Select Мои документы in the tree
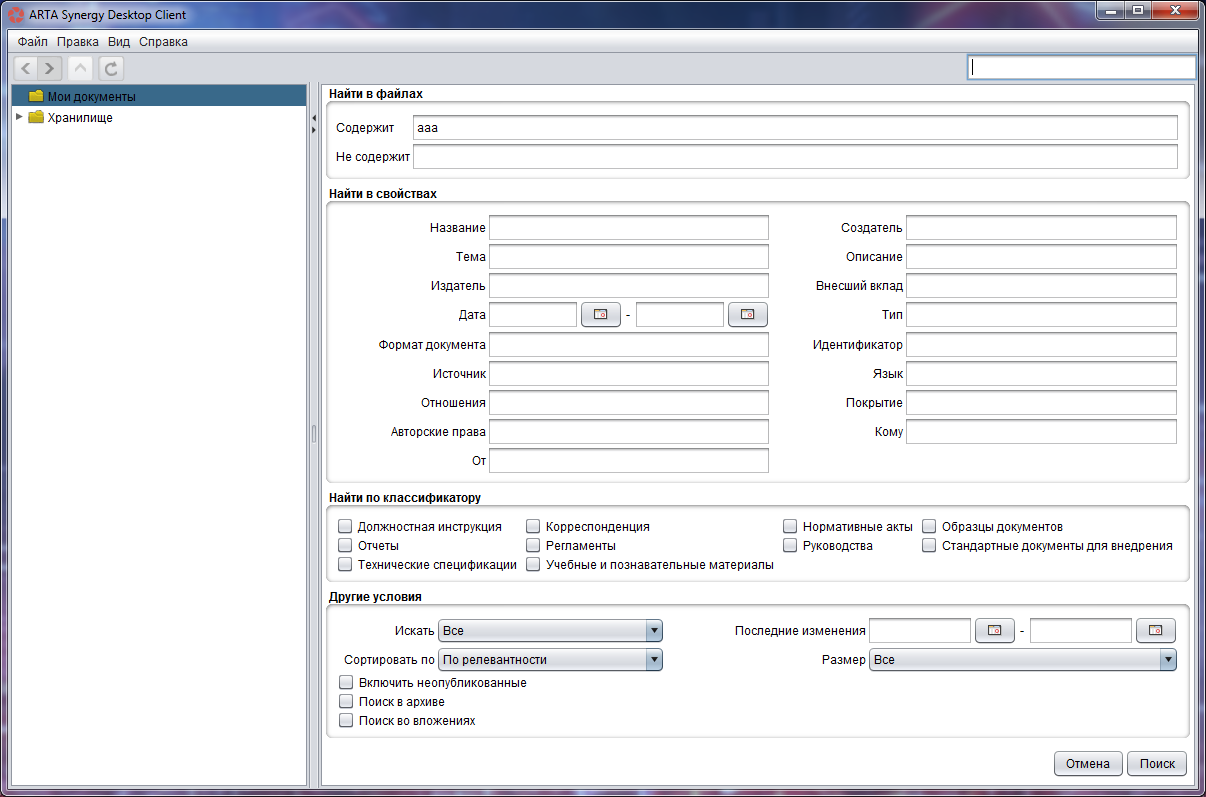The width and height of the screenshot is (1206, 797). (x=159, y=96)
